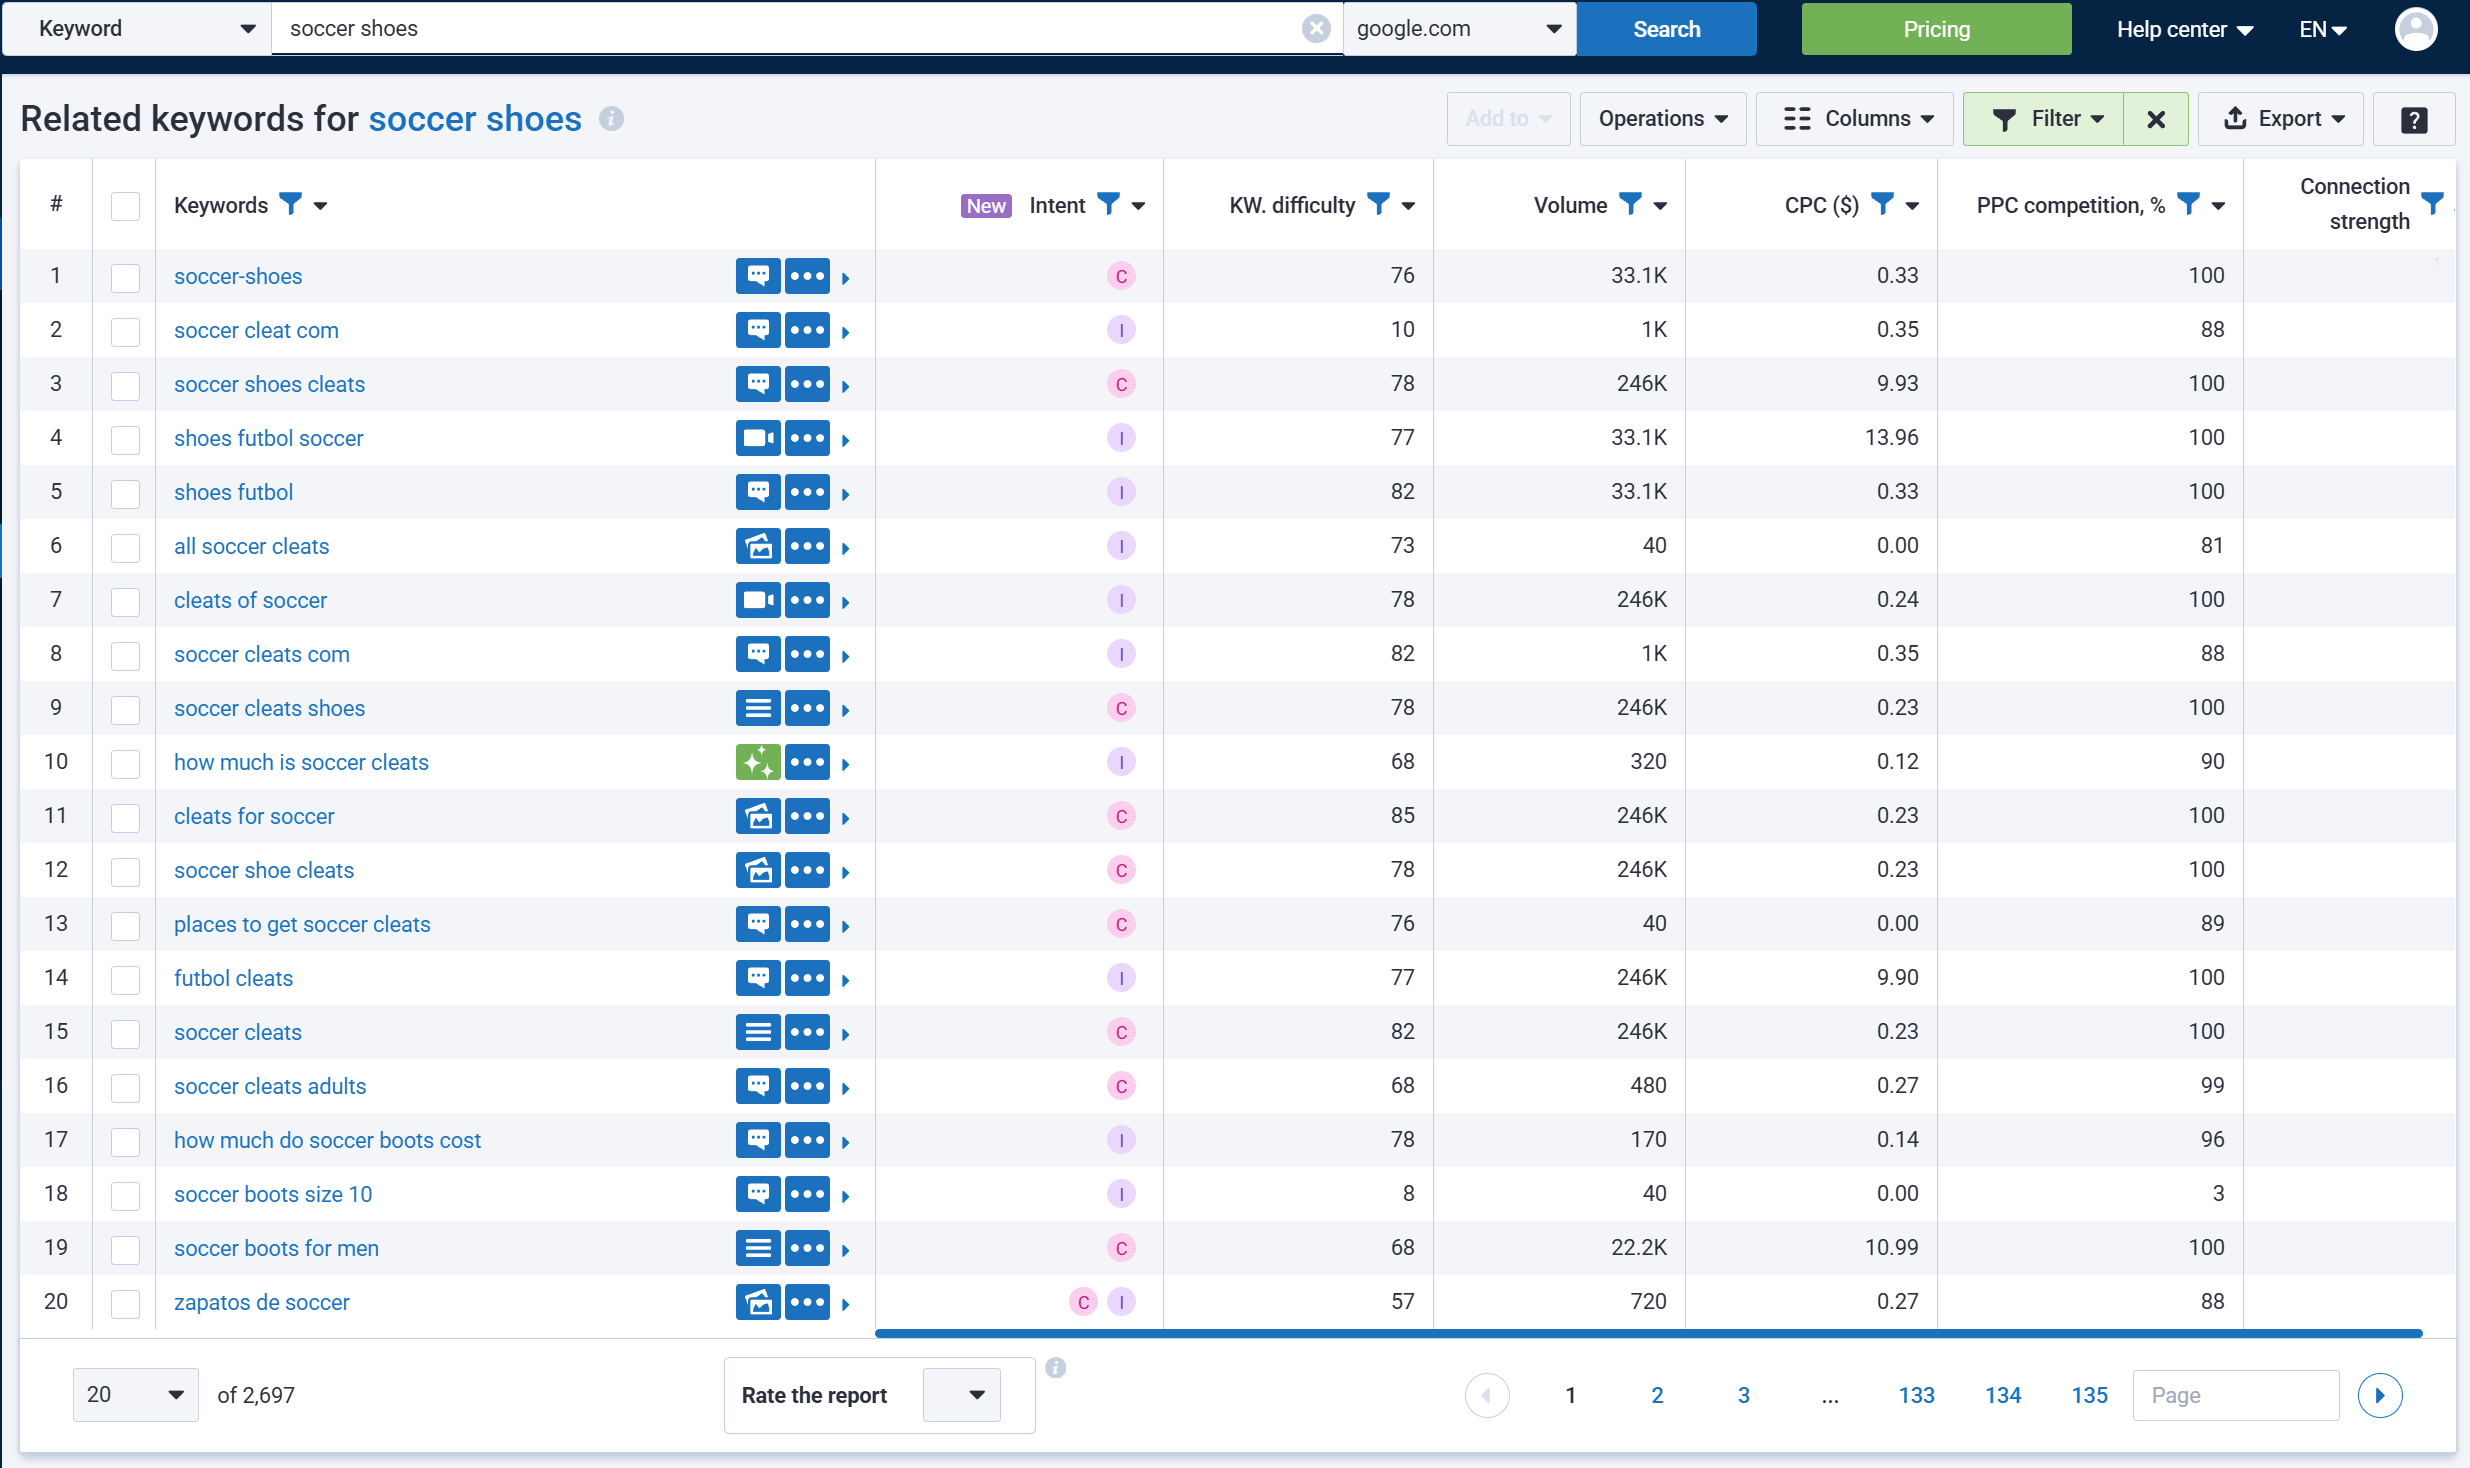Click the image pack icon for all soccer cleats

[758, 546]
